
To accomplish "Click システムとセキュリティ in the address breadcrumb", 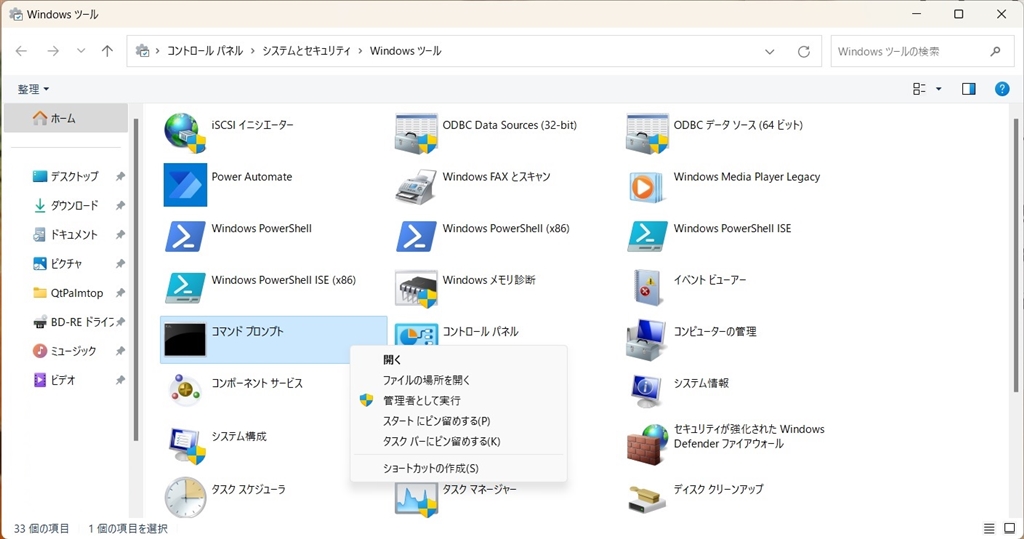I will pyautogui.click(x=306, y=51).
